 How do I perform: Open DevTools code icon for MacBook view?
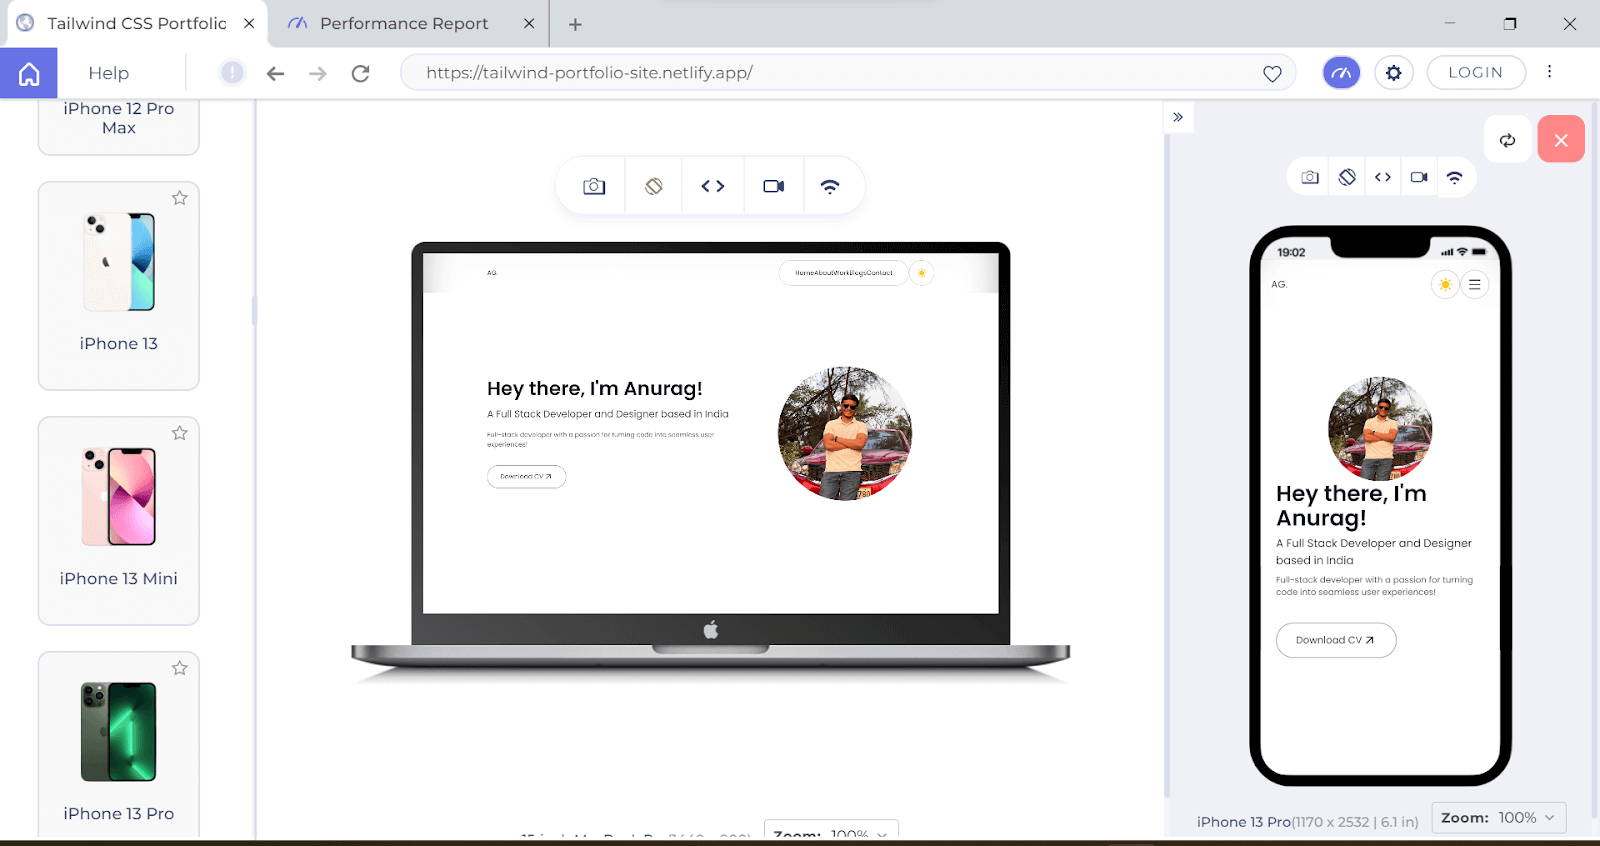713,186
